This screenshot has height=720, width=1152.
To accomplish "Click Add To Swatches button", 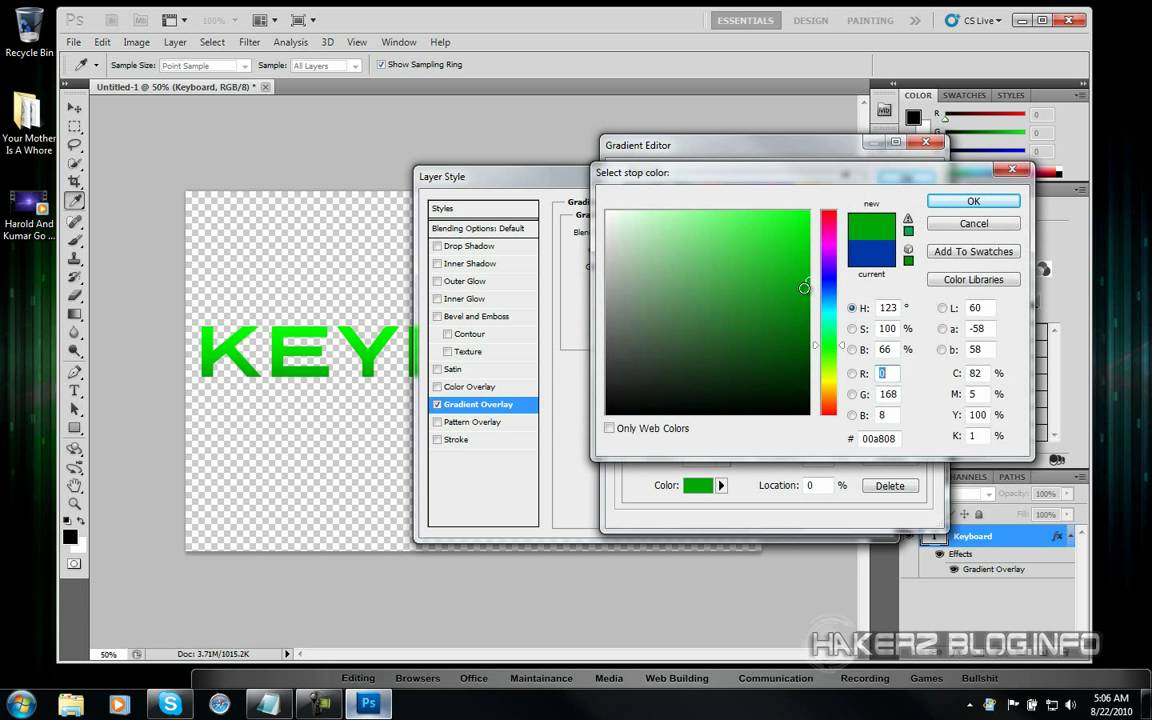I will pos(973,251).
